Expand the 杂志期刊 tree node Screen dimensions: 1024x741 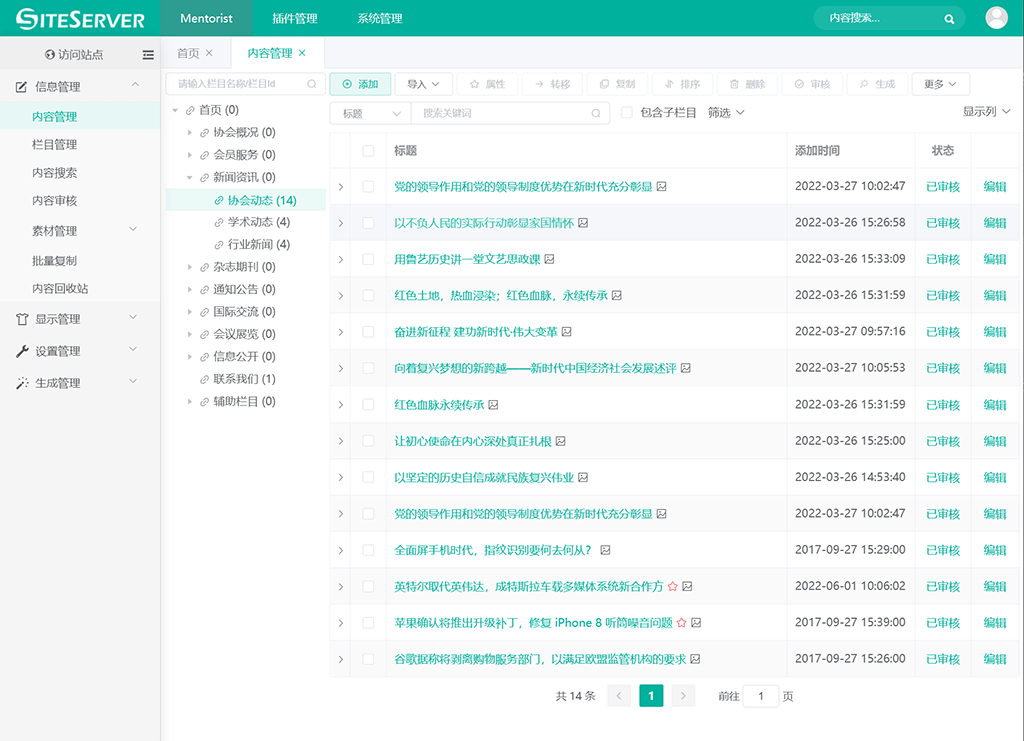click(x=190, y=267)
